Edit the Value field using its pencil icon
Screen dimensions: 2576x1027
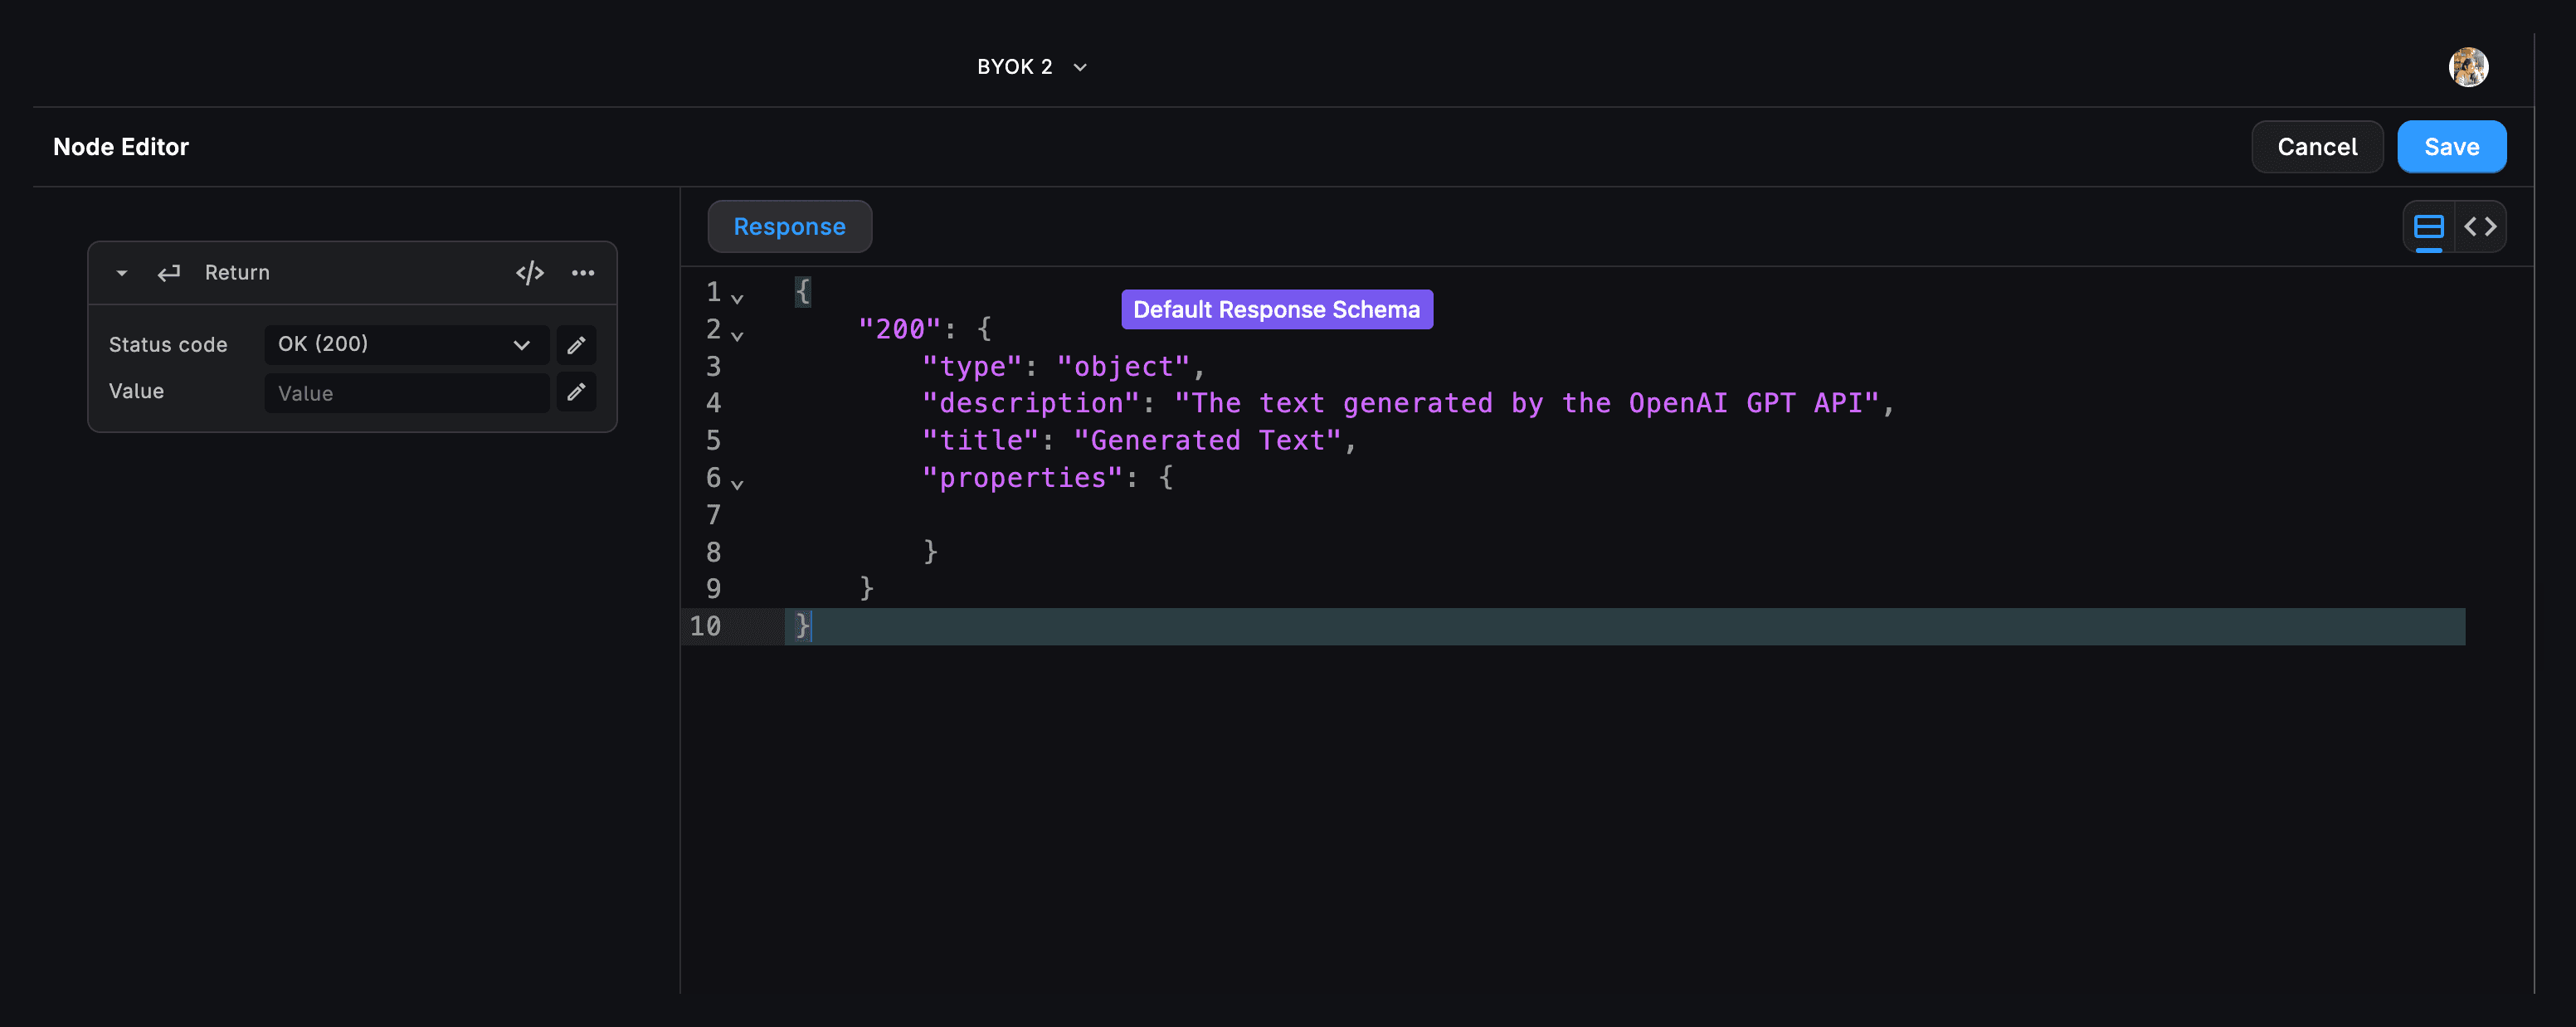pyautogui.click(x=576, y=391)
